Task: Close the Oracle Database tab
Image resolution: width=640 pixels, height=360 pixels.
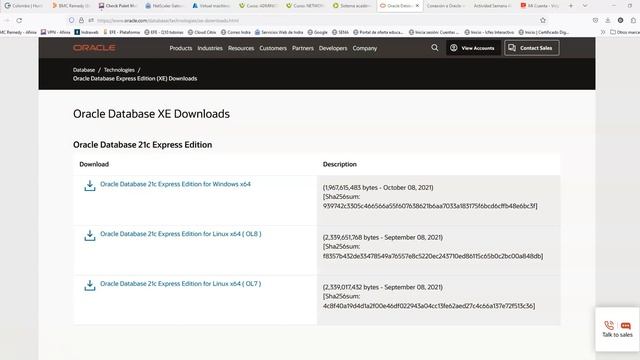Action: (x=417, y=6)
